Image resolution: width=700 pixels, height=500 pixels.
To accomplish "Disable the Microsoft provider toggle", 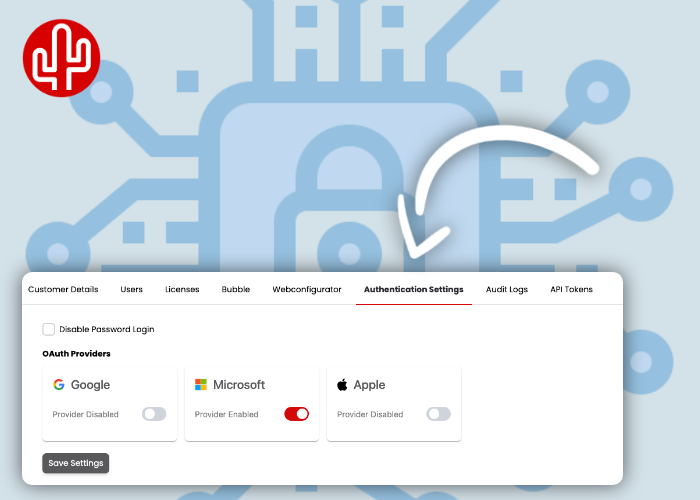I will [297, 414].
